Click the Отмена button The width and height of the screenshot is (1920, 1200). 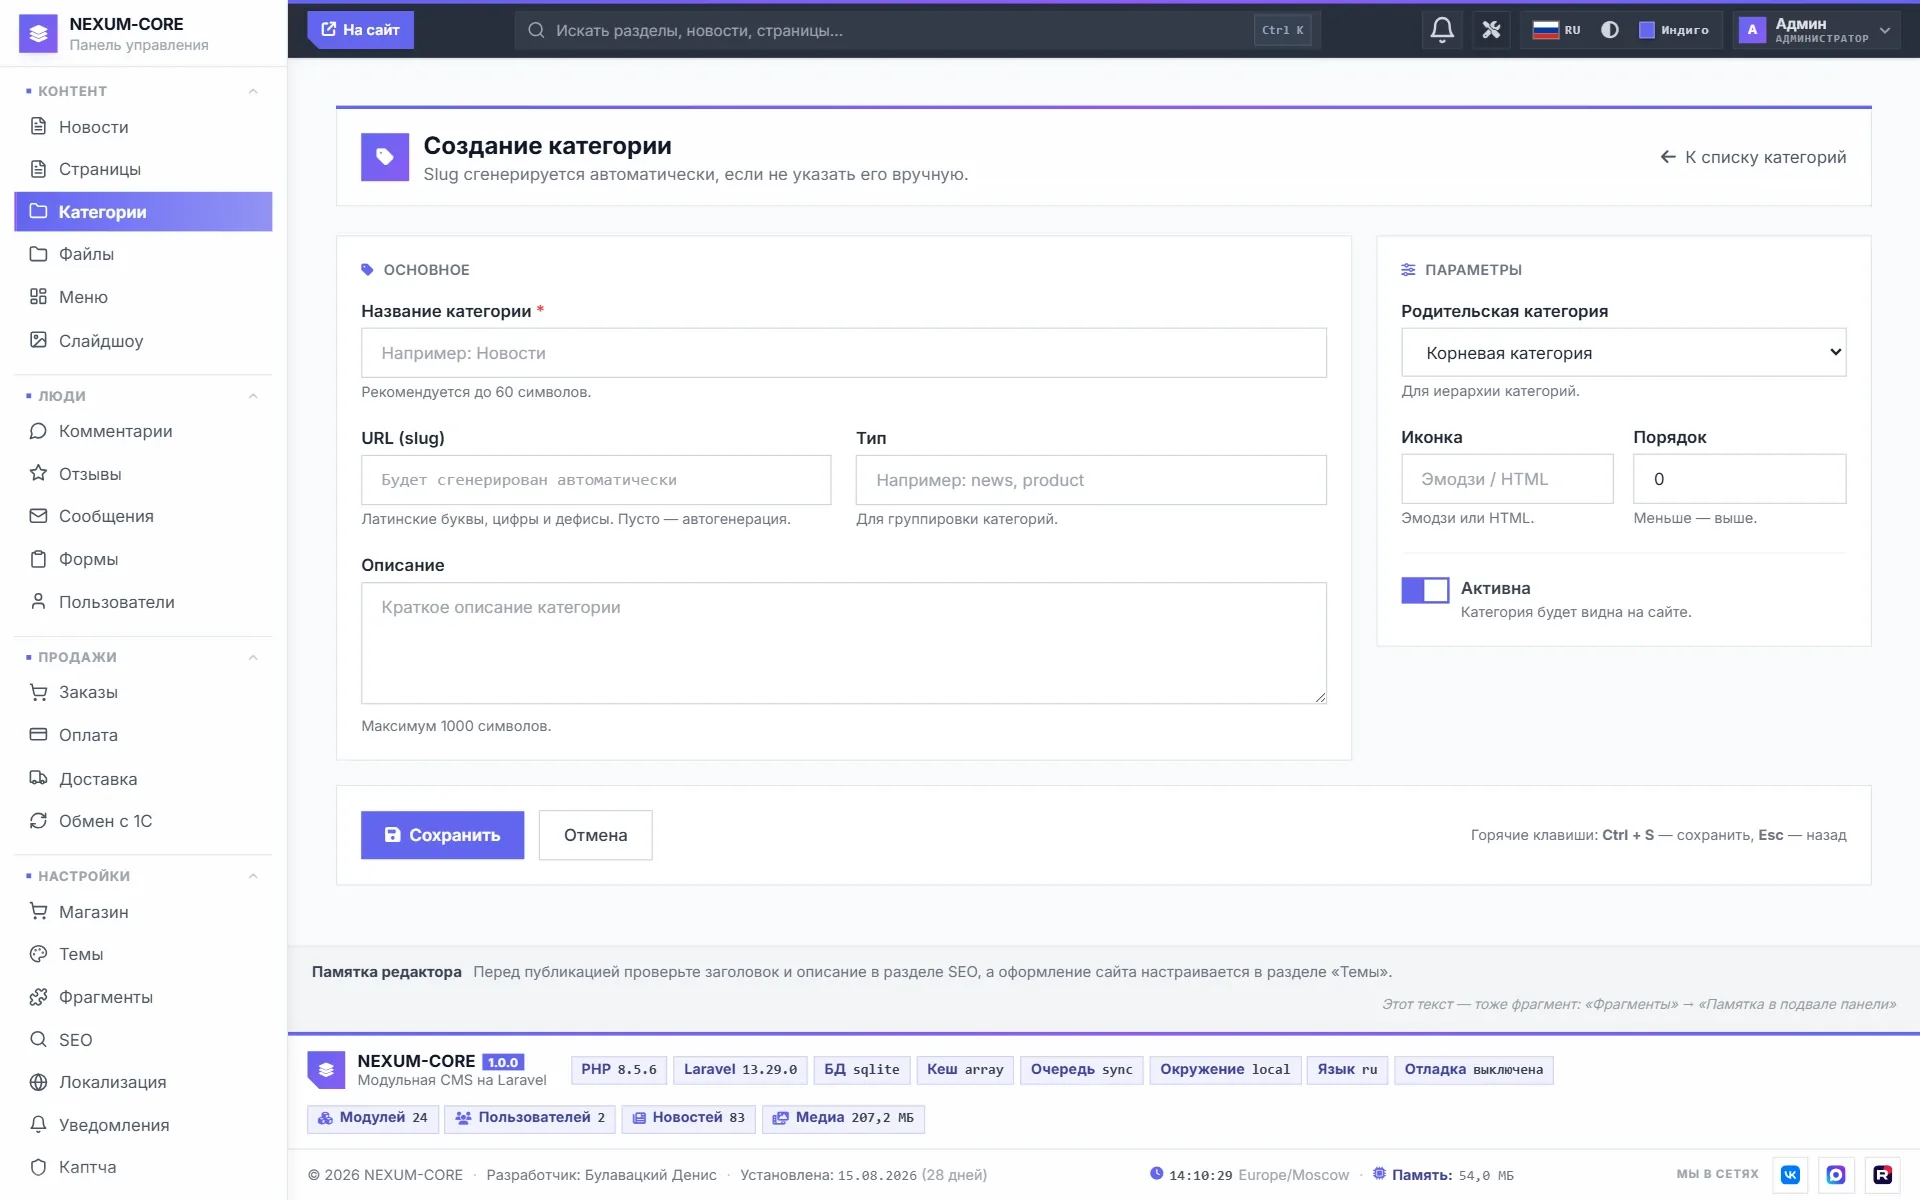click(595, 835)
